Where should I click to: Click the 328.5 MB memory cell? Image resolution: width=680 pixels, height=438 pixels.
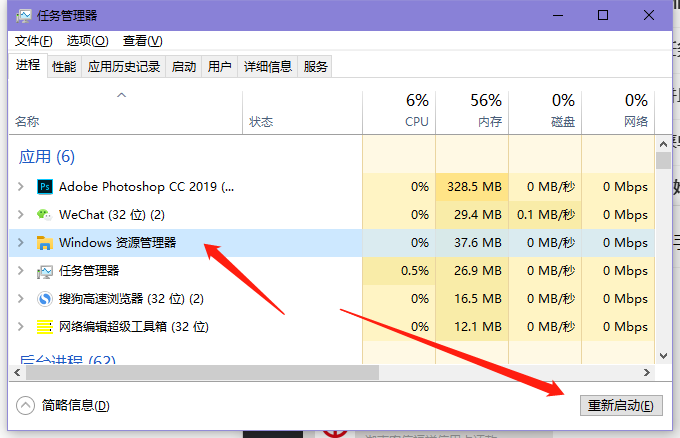click(472, 187)
